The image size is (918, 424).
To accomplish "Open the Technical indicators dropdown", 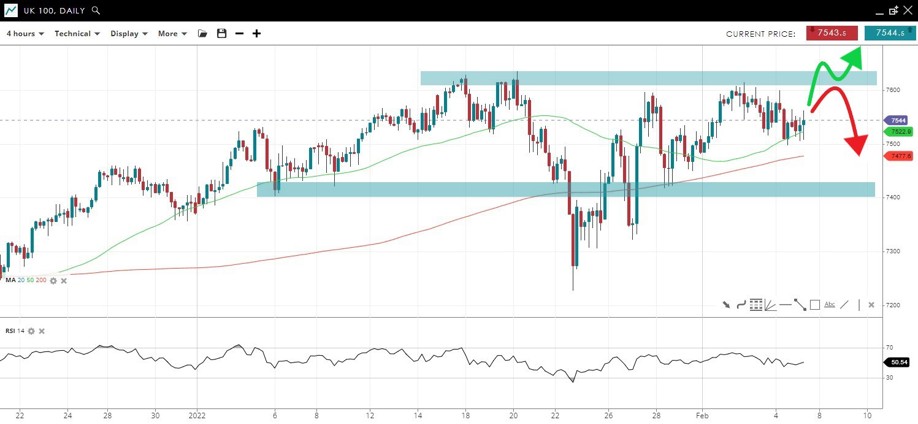I will 77,34.
